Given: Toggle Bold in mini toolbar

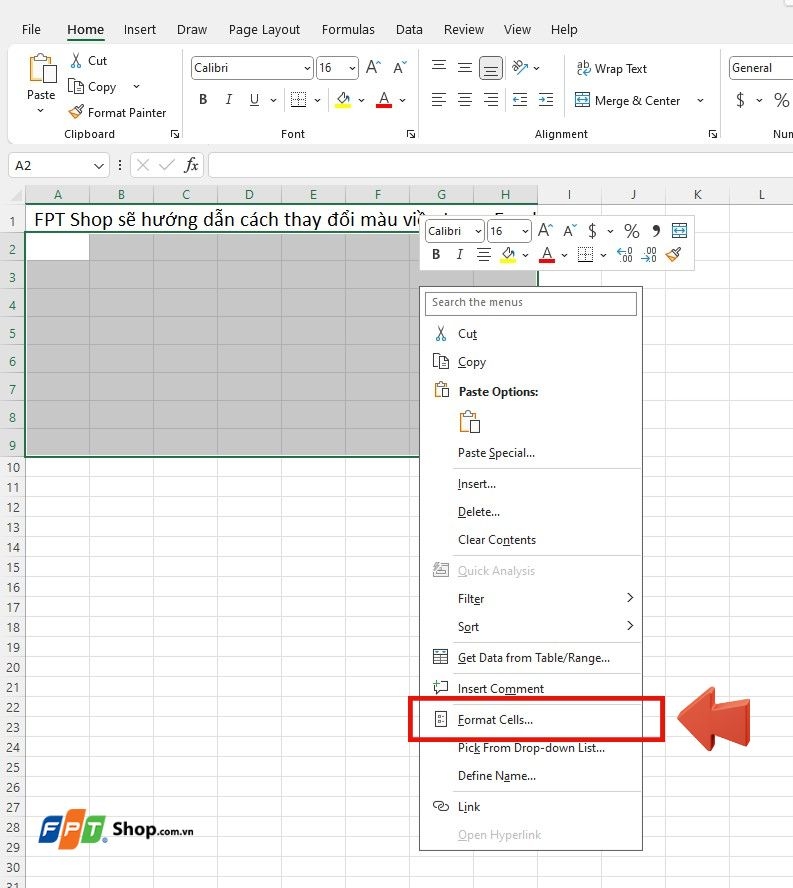Looking at the screenshot, I should point(436,255).
